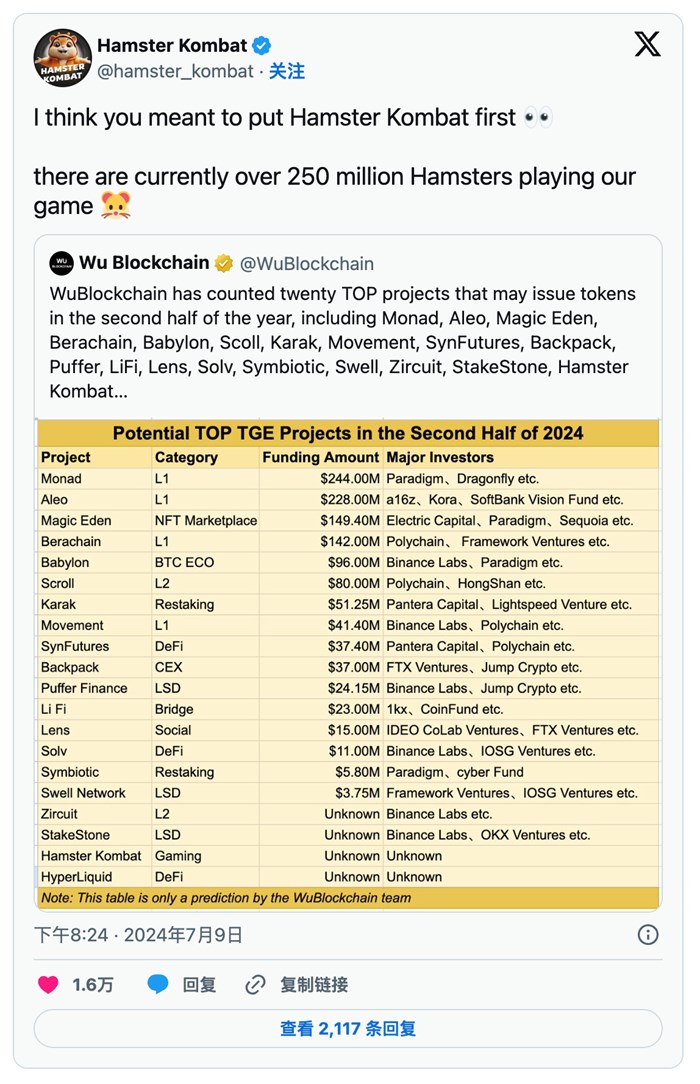Click the X logo icon
Viewport: 700px width, 1084px height.
(647, 44)
